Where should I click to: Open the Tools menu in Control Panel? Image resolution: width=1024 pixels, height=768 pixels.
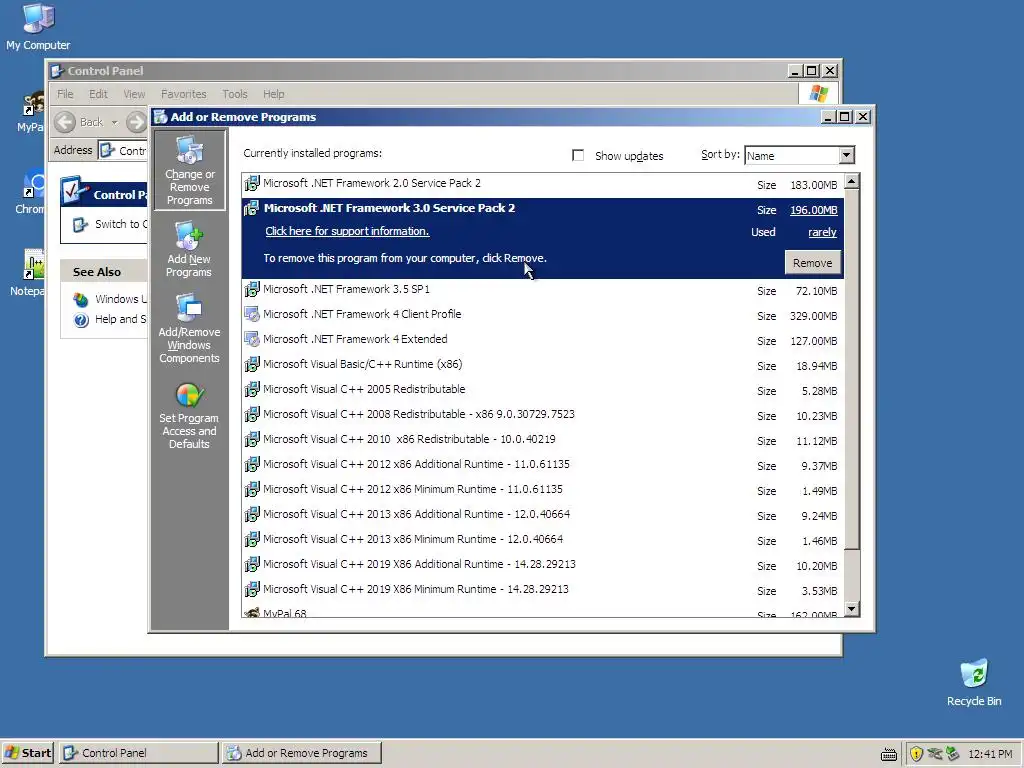coord(234,94)
